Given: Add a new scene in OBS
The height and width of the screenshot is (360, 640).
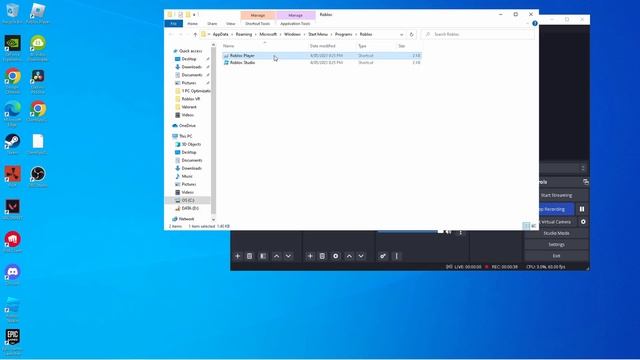Looking at the screenshot, I should tap(238, 256).
